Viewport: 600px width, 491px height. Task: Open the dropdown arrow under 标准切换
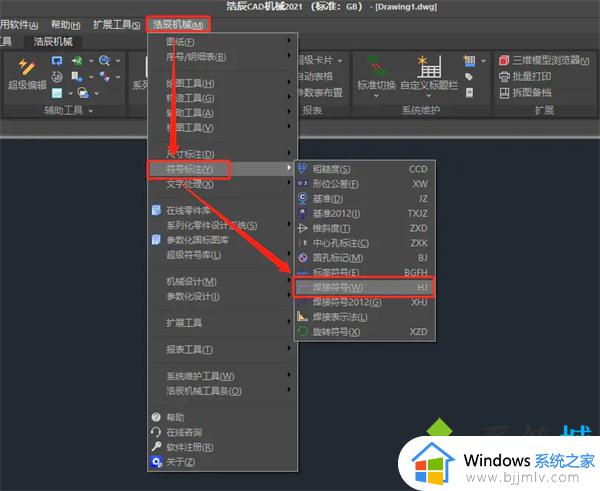pyautogui.click(x=376, y=96)
